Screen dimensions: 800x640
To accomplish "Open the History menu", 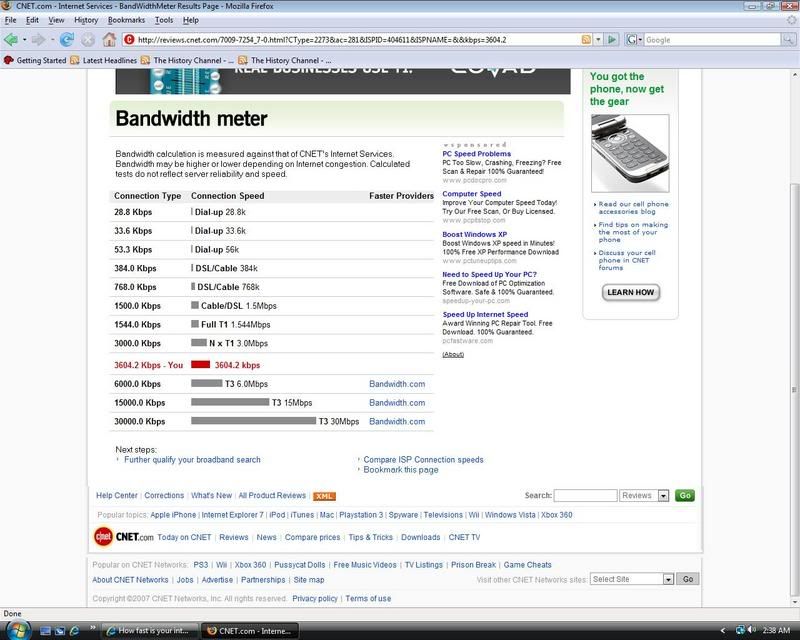I will pos(86,20).
